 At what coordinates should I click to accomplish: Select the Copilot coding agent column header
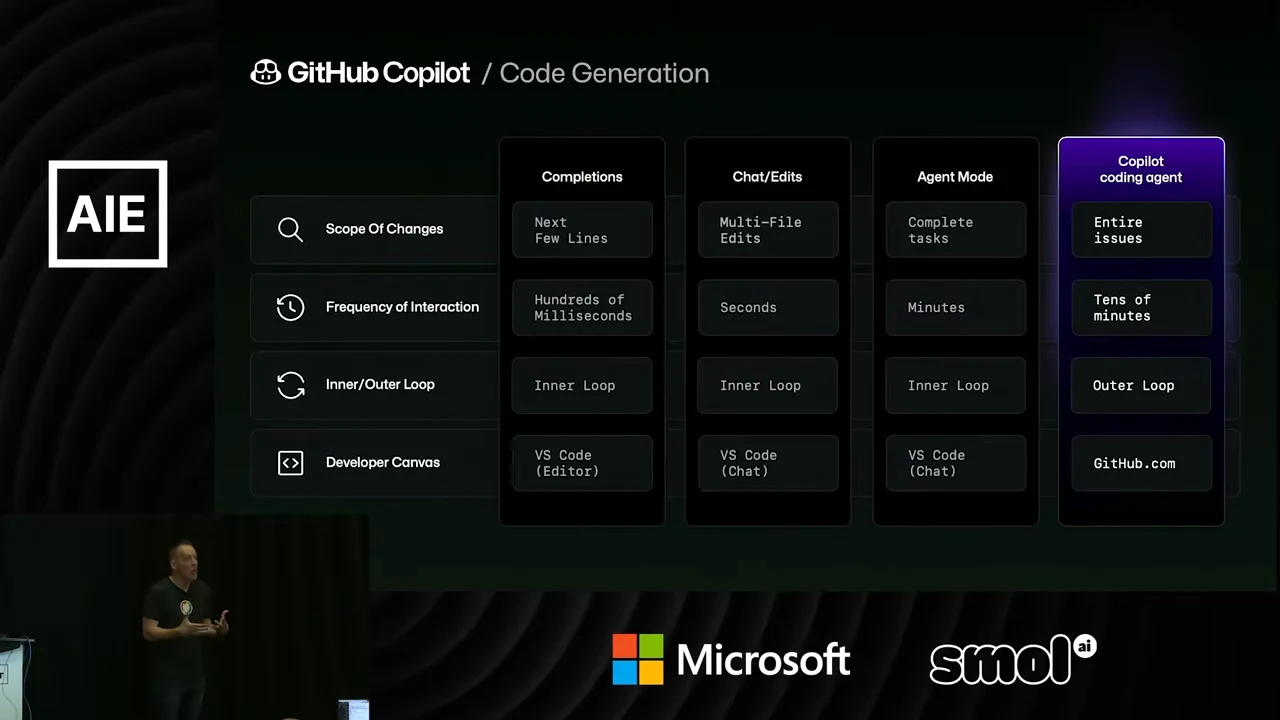[1141, 169]
